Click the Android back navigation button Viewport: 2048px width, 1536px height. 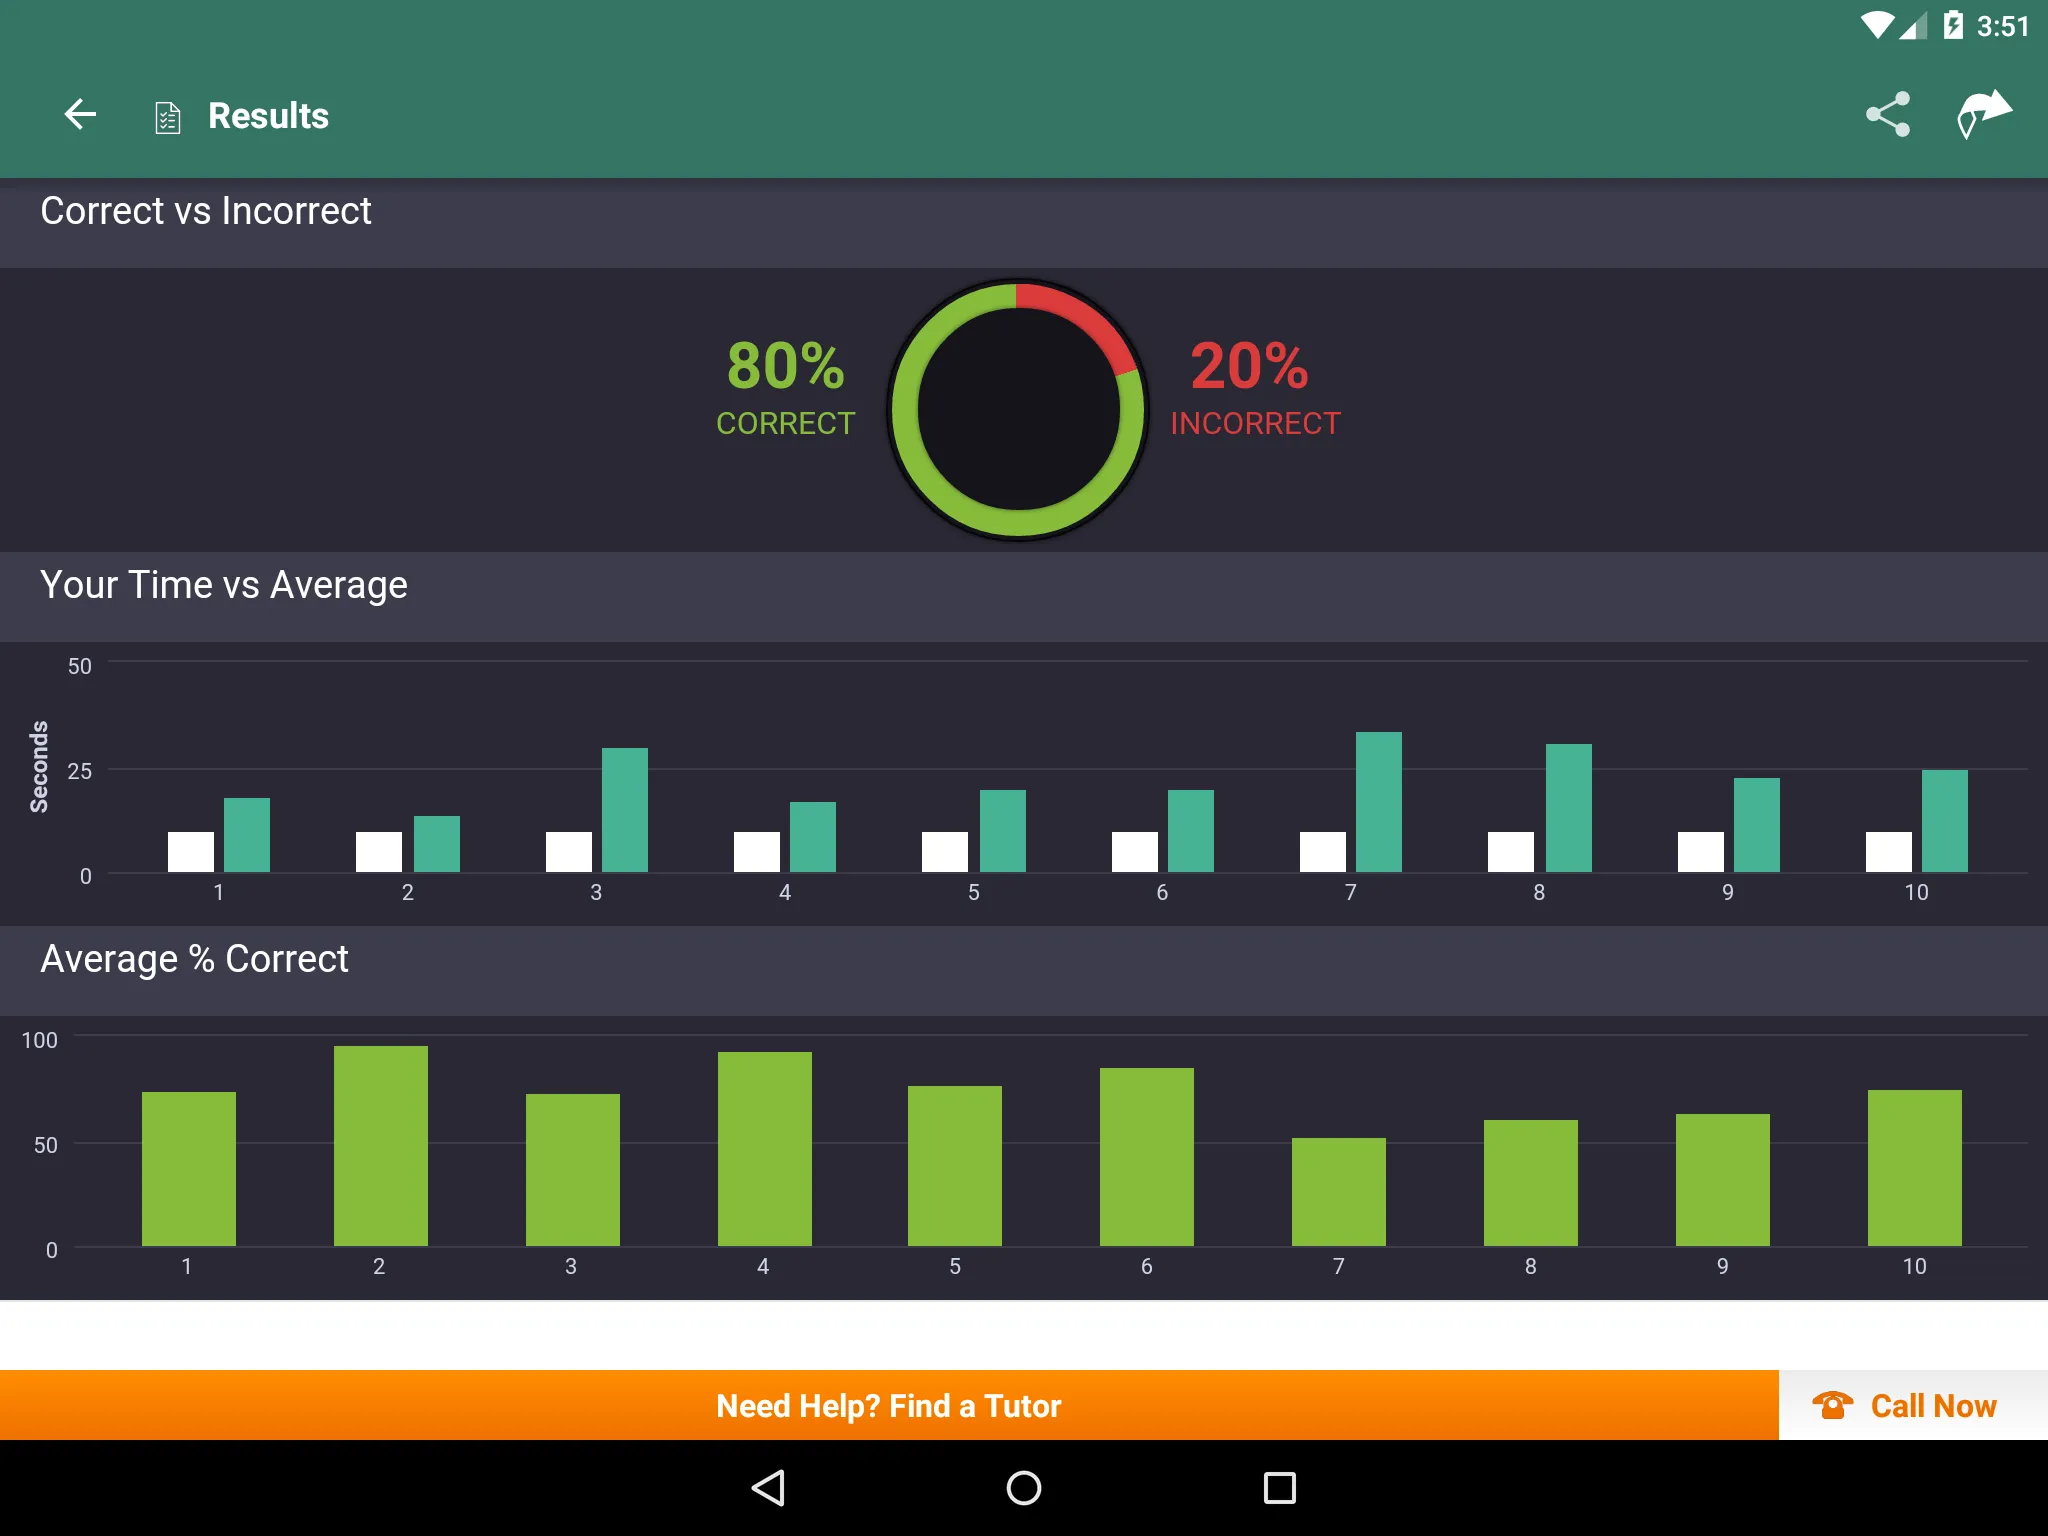[x=766, y=1492]
